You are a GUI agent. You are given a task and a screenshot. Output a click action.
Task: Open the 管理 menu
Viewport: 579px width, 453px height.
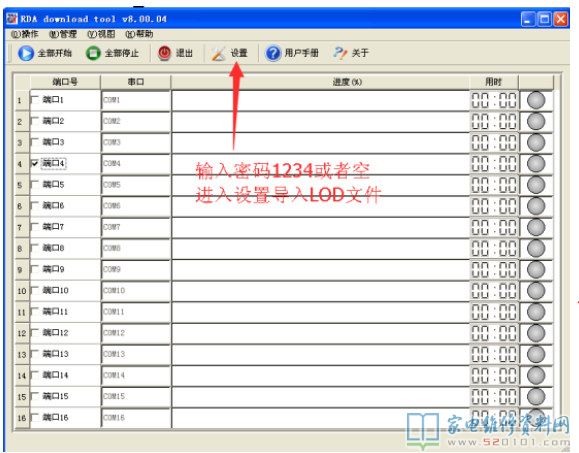pyautogui.click(x=63, y=34)
